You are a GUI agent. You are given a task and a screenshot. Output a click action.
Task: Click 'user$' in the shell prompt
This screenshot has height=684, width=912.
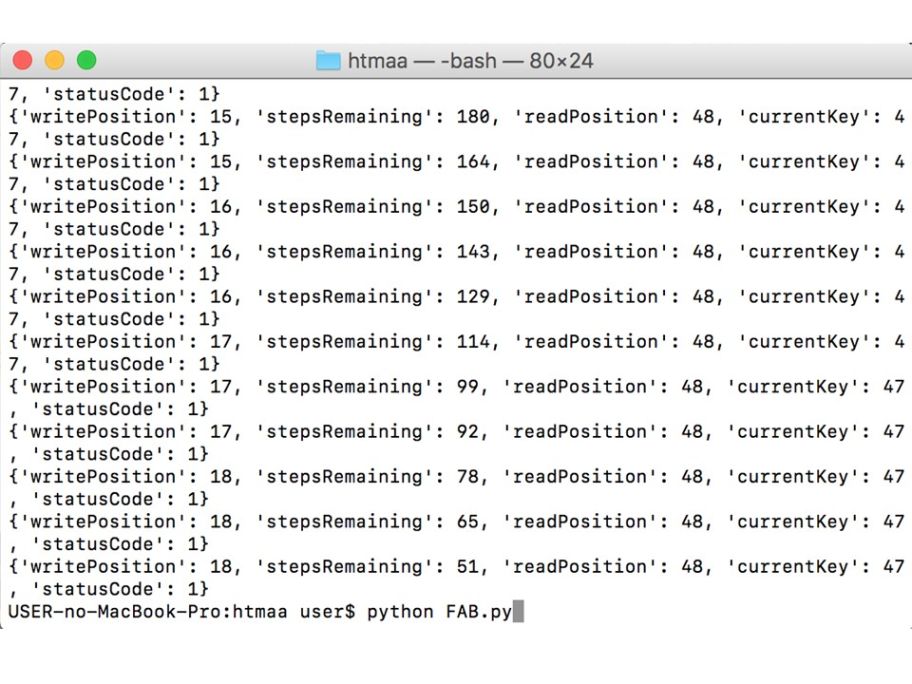(327, 612)
